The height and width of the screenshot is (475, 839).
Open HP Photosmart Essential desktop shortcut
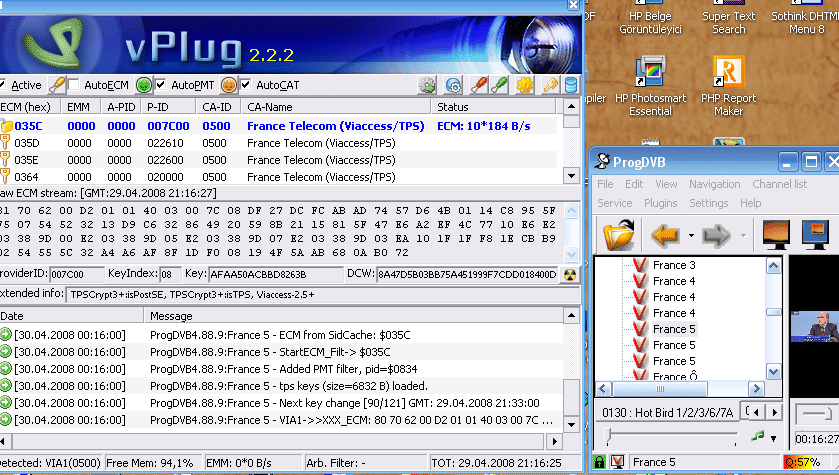point(650,86)
